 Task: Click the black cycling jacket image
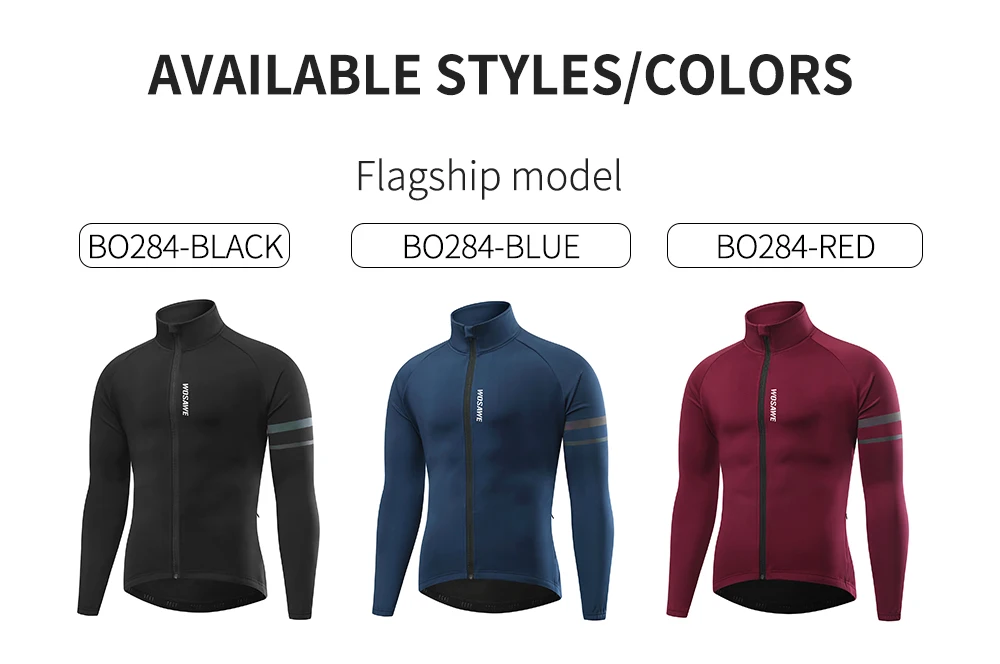point(196,459)
